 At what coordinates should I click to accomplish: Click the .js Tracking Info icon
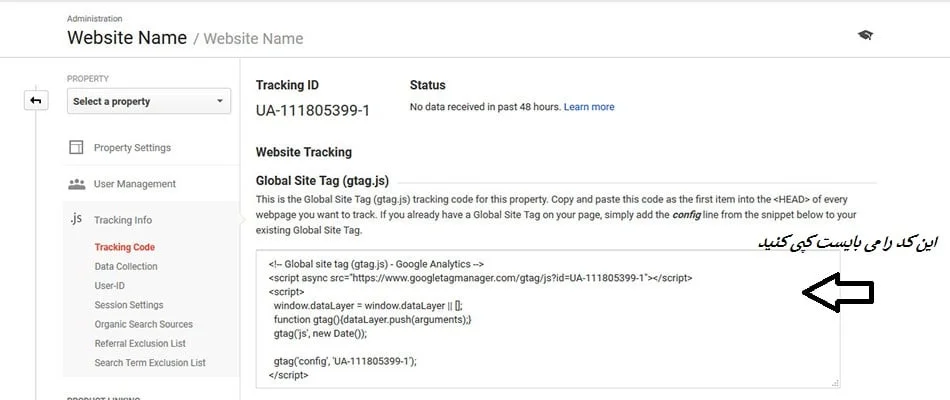[76, 220]
